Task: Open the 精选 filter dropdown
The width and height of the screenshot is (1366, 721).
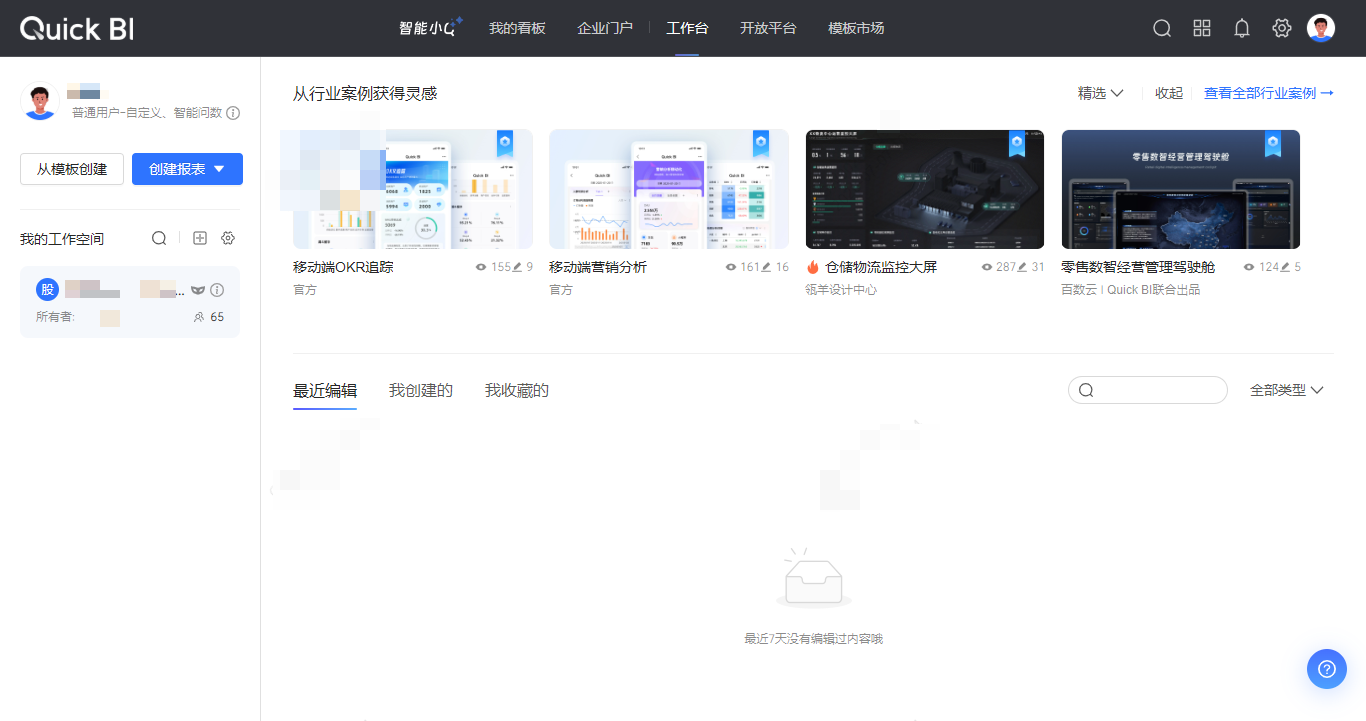Action: click(1100, 93)
